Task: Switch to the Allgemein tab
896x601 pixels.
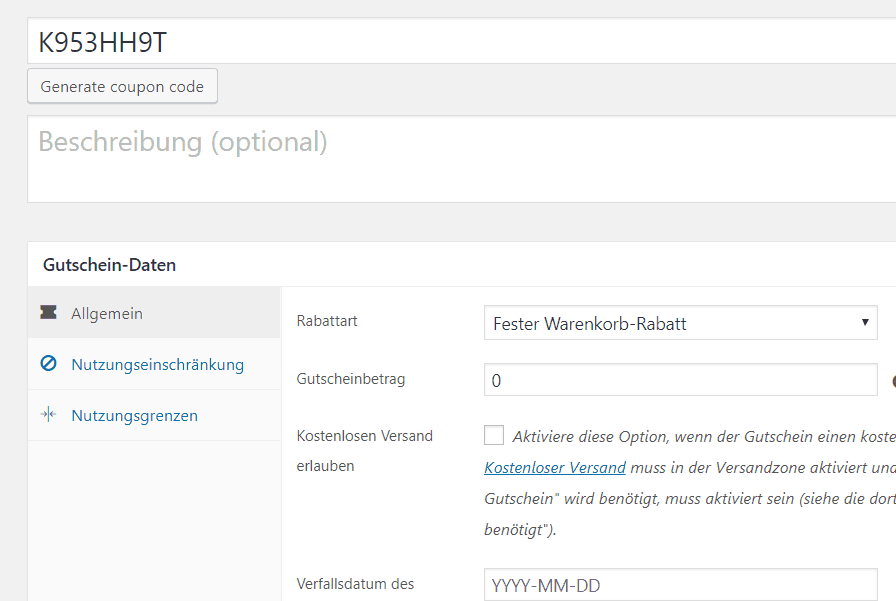Action: pos(107,313)
